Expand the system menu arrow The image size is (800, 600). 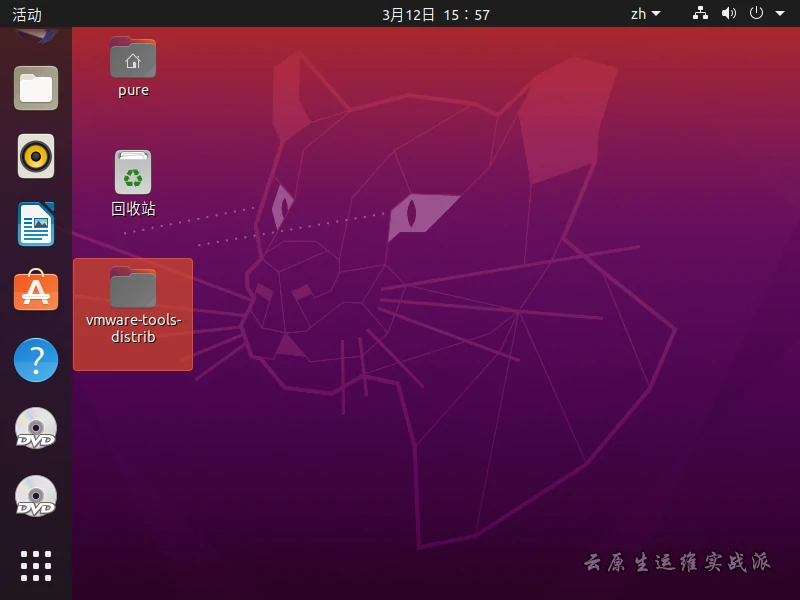pos(780,14)
